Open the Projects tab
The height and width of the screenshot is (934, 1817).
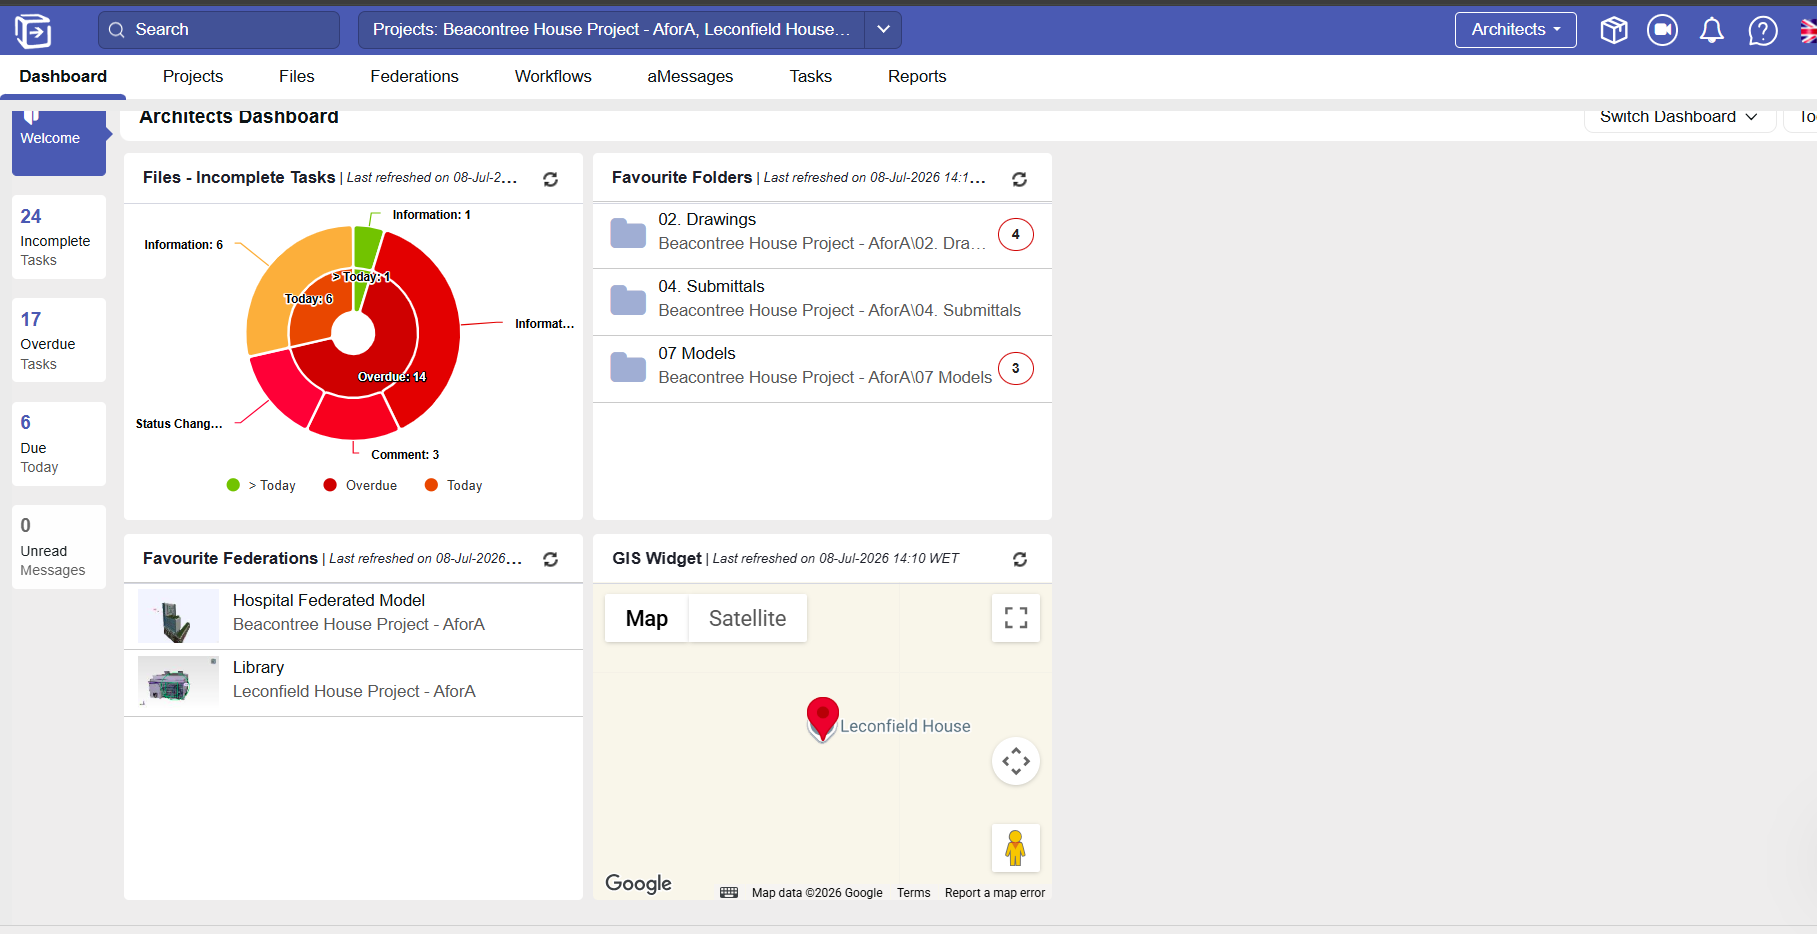click(193, 76)
